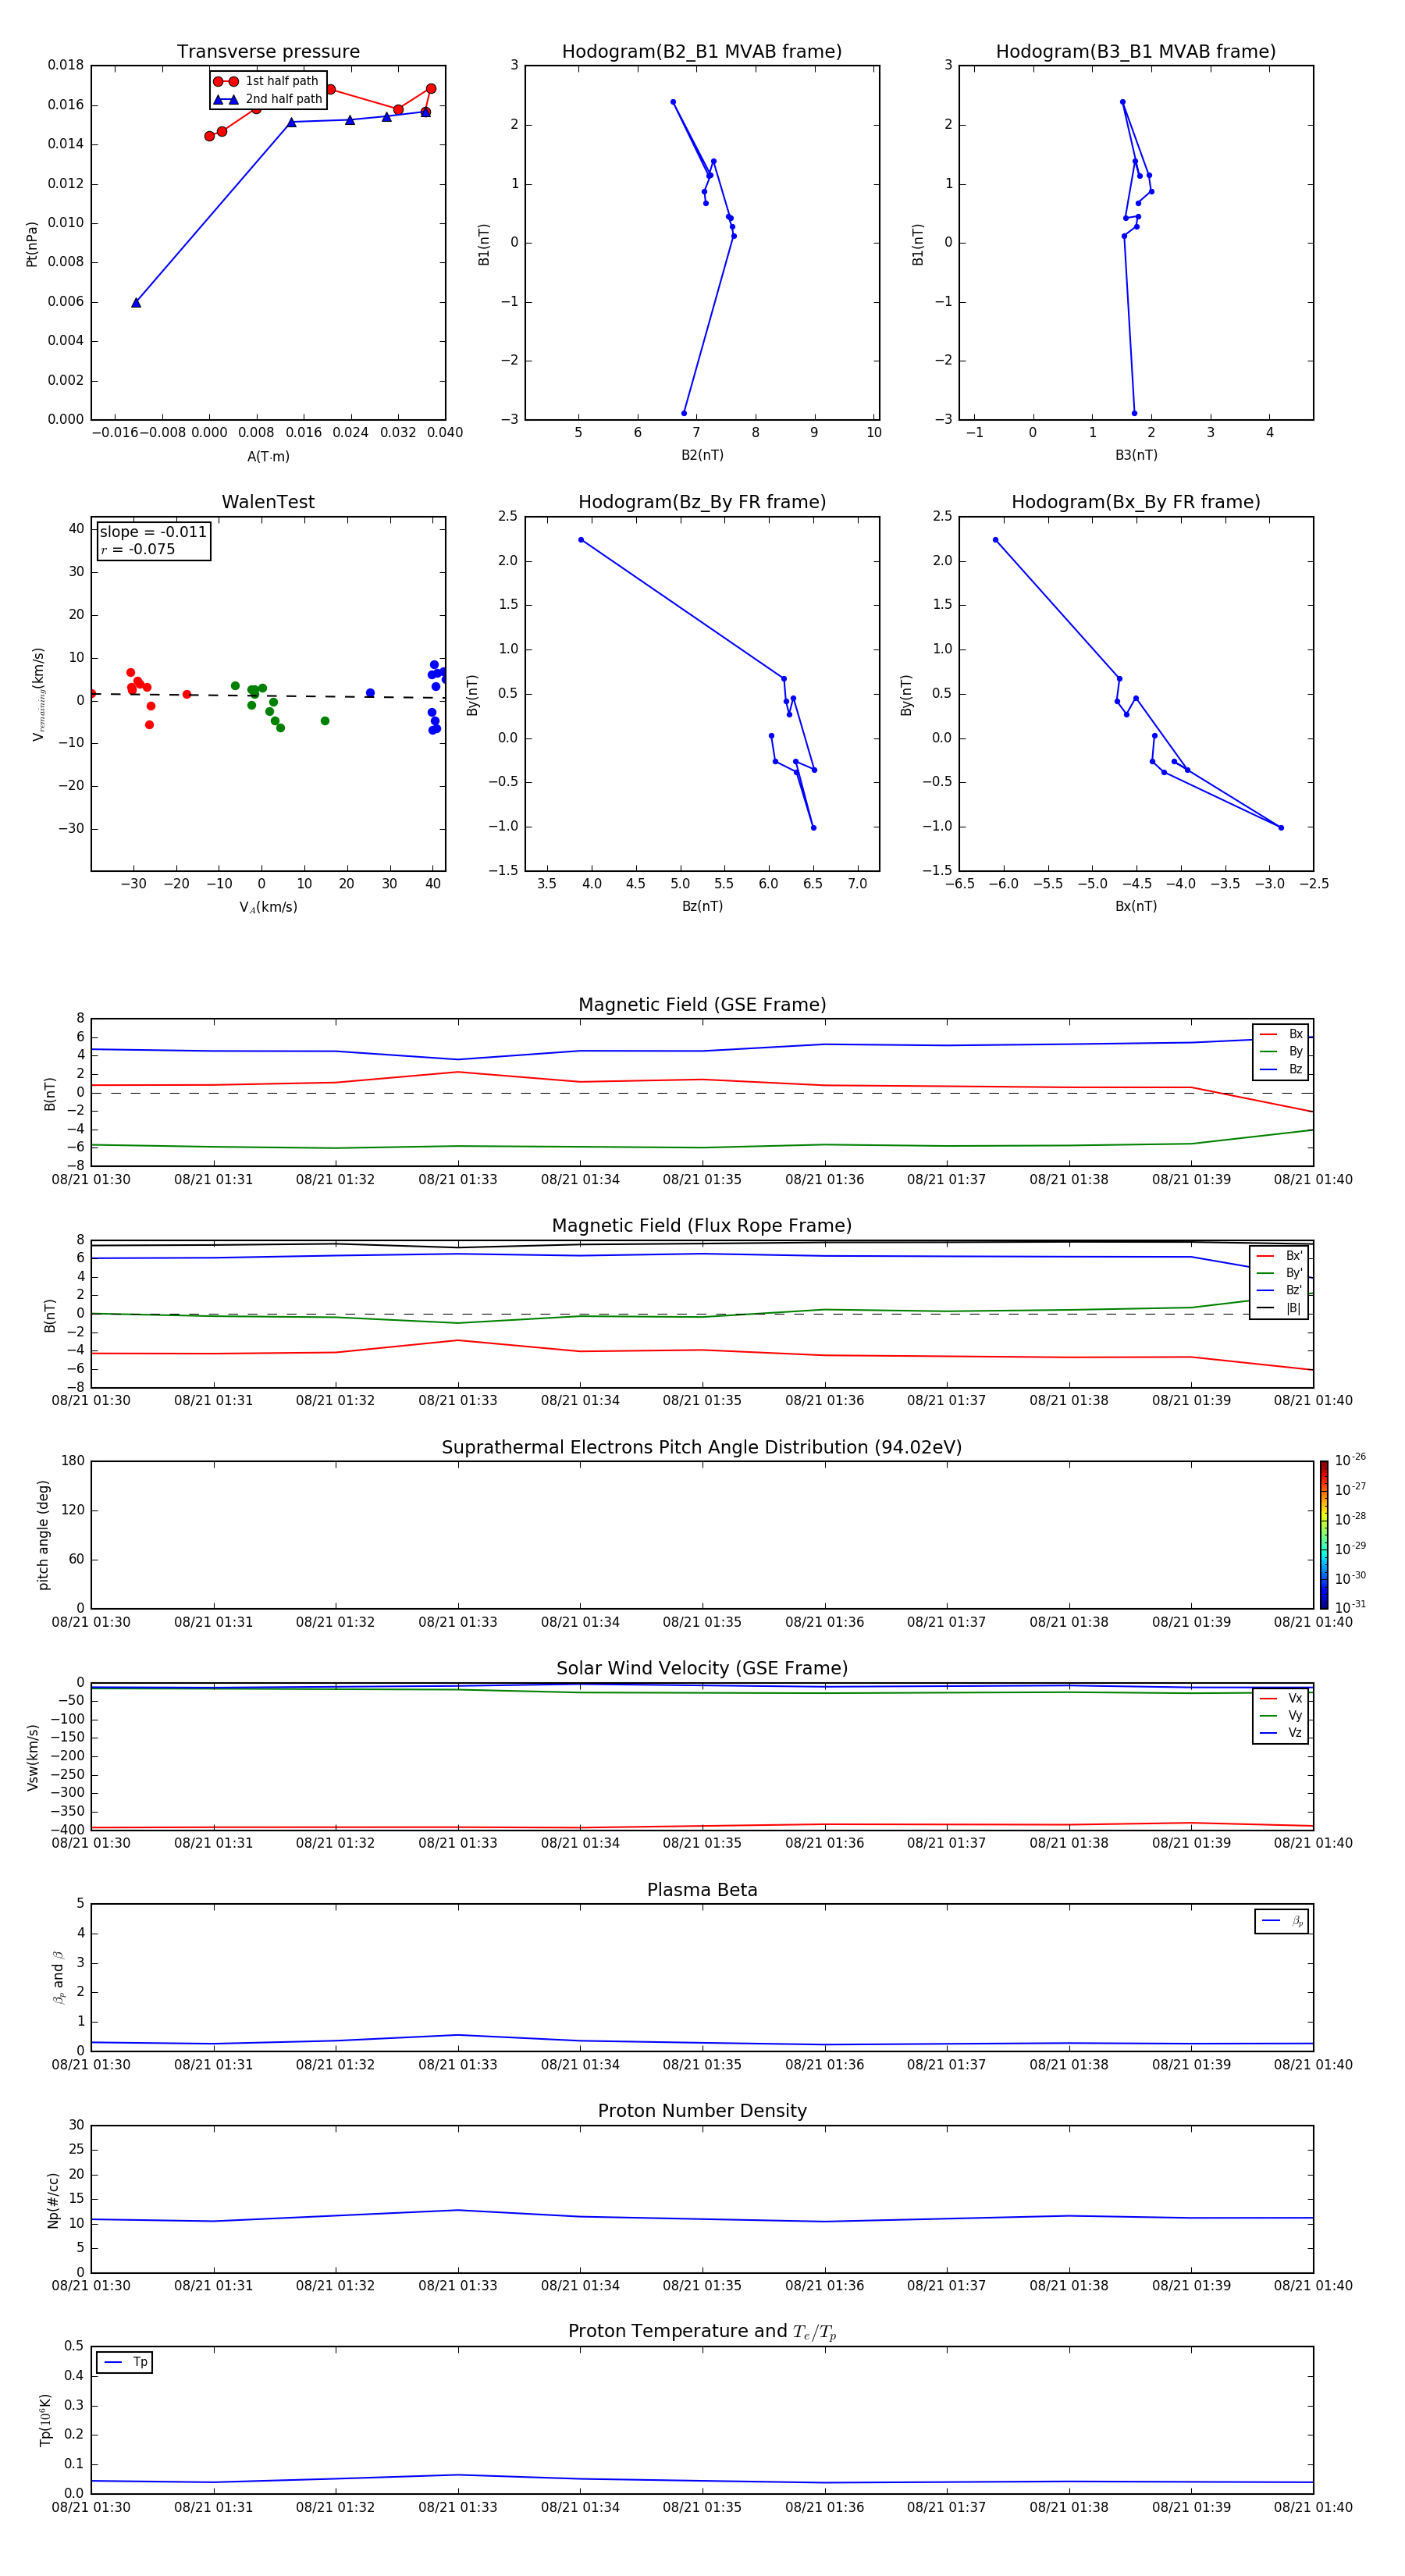Click the |B| legend entry in Flux Rope plot

pos(1279,1308)
